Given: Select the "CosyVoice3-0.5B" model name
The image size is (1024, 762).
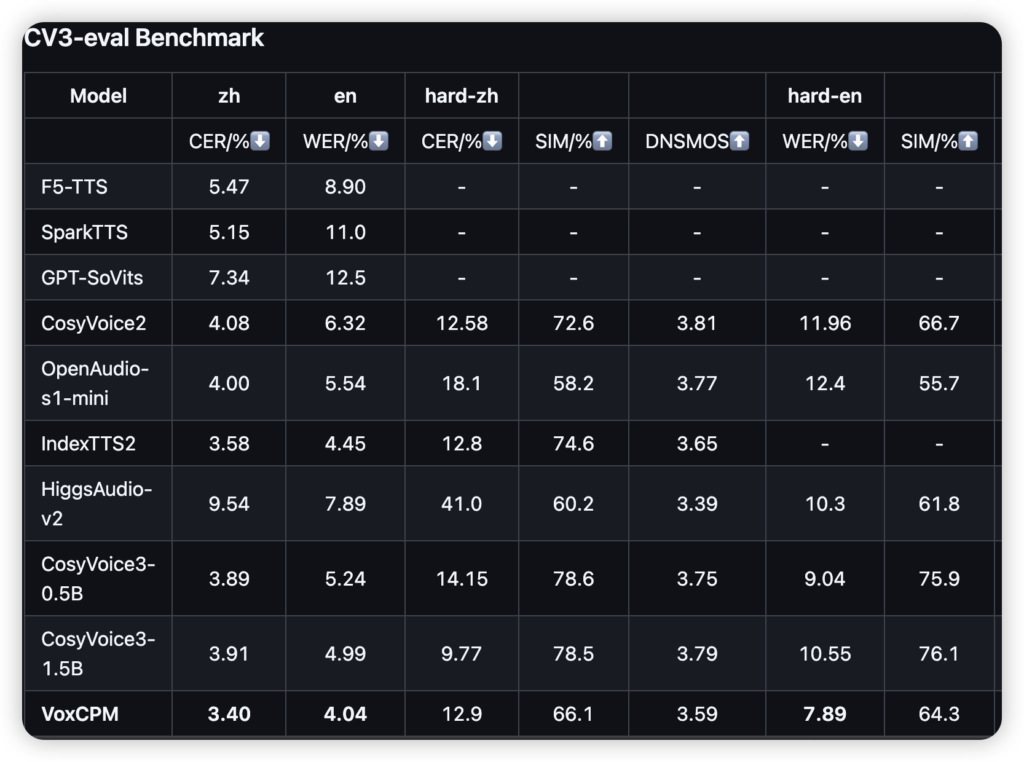Looking at the screenshot, I should (98, 579).
